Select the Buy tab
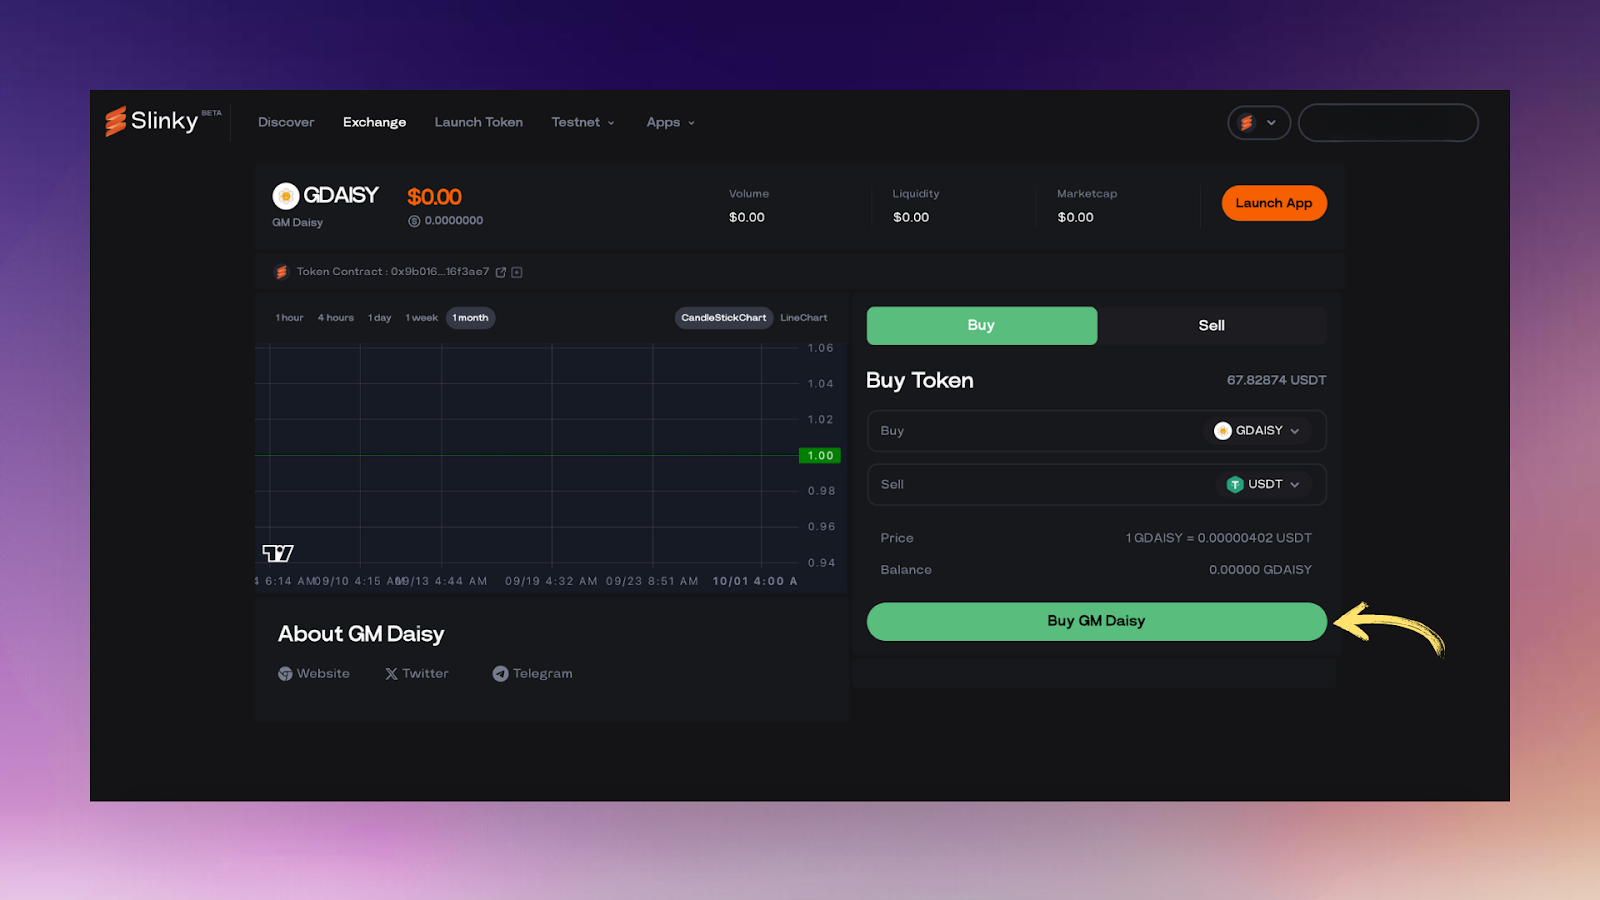The image size is (1600, 900). tap(982, 326)
